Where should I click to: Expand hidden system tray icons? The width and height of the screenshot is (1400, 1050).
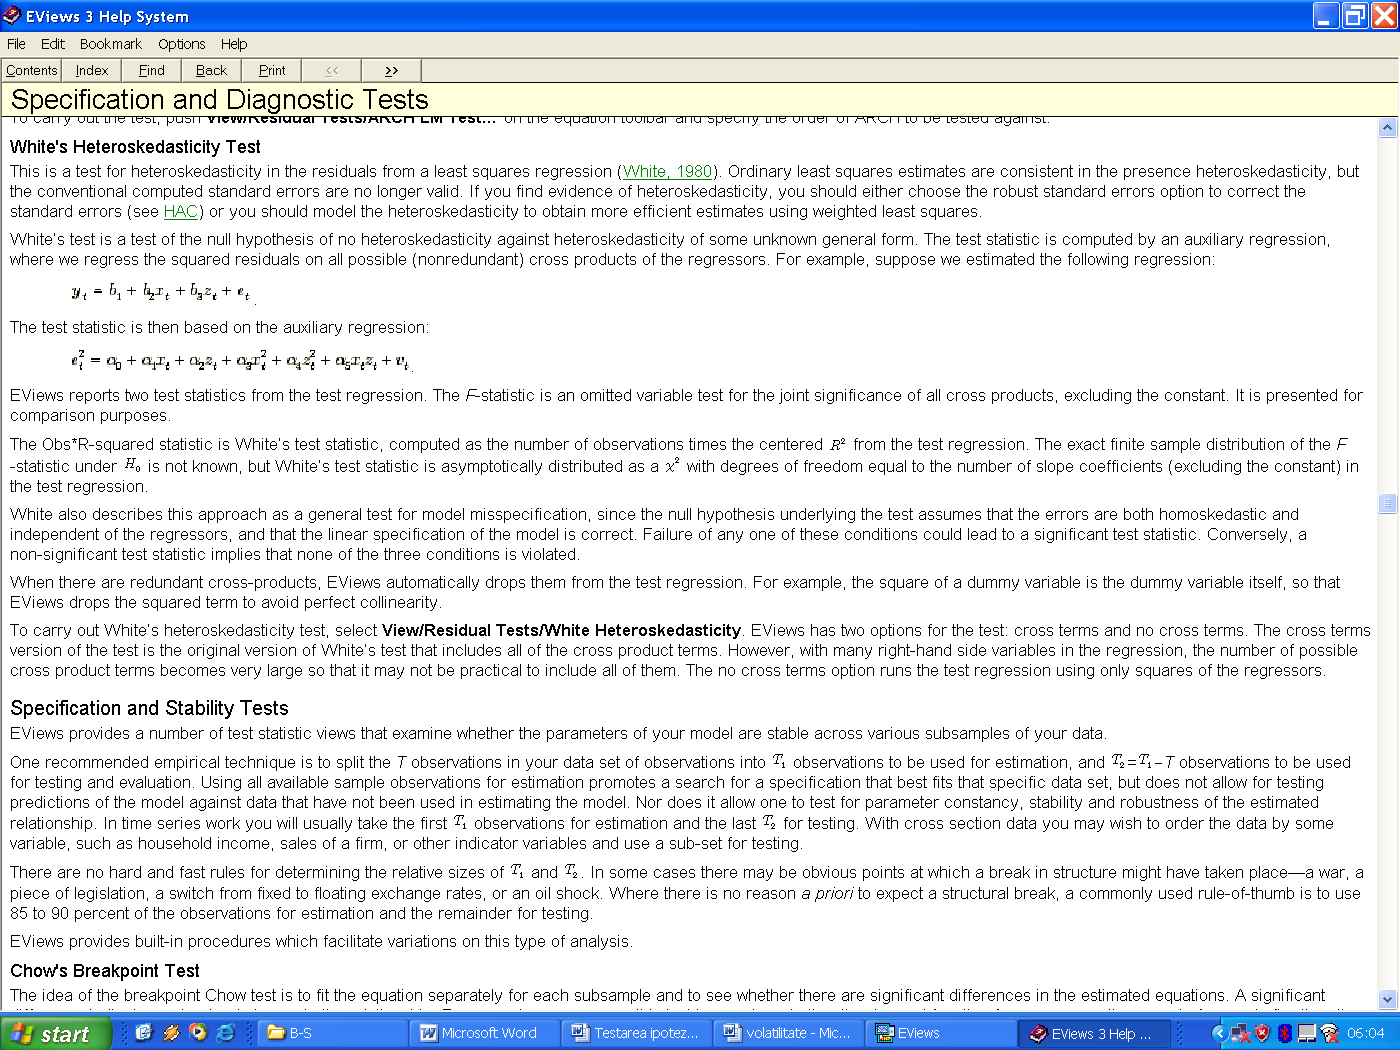click(x=1218, y=1033)
